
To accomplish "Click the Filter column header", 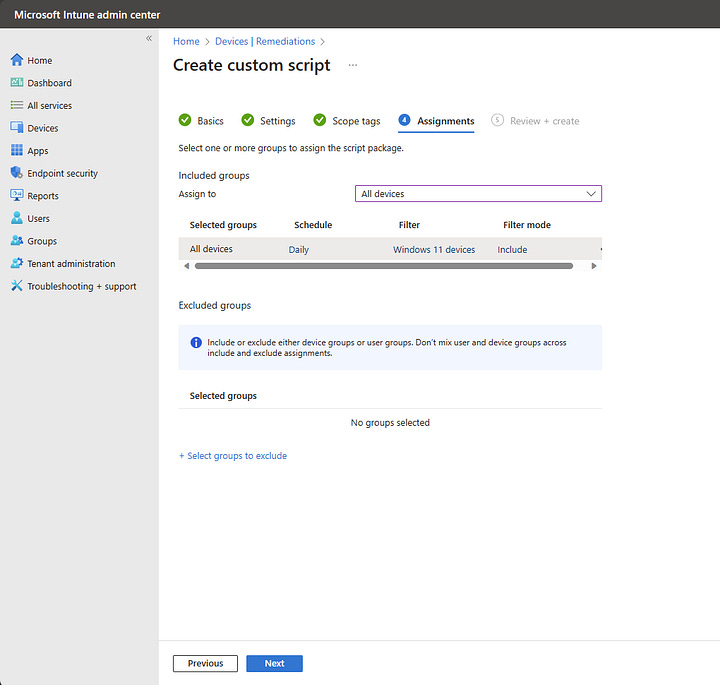I will [409, 225].
